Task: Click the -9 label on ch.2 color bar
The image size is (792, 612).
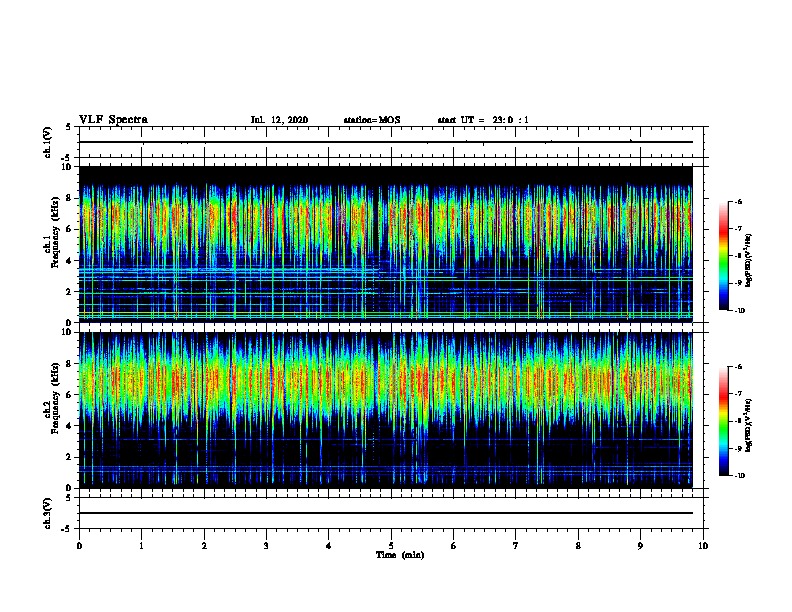Action: 738,448
